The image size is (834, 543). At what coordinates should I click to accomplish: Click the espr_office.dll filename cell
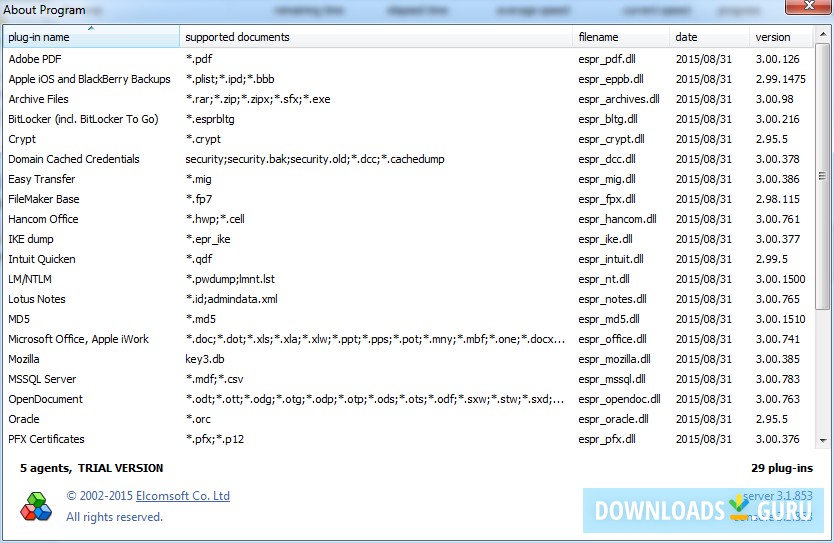(612, 339)
